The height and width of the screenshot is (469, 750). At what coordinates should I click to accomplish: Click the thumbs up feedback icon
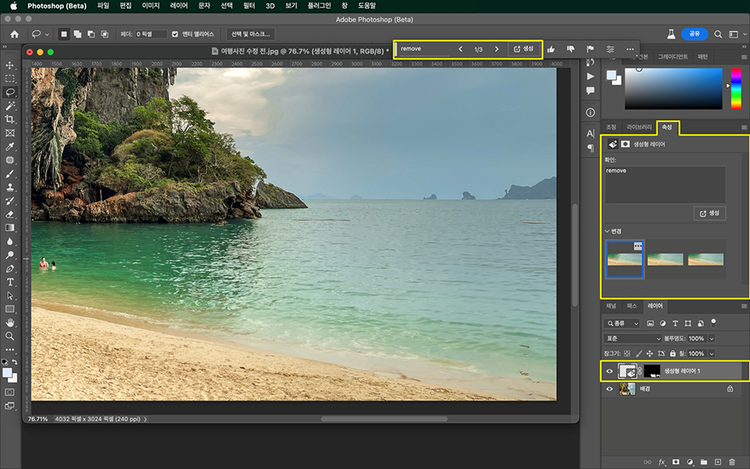click(551, 48)
